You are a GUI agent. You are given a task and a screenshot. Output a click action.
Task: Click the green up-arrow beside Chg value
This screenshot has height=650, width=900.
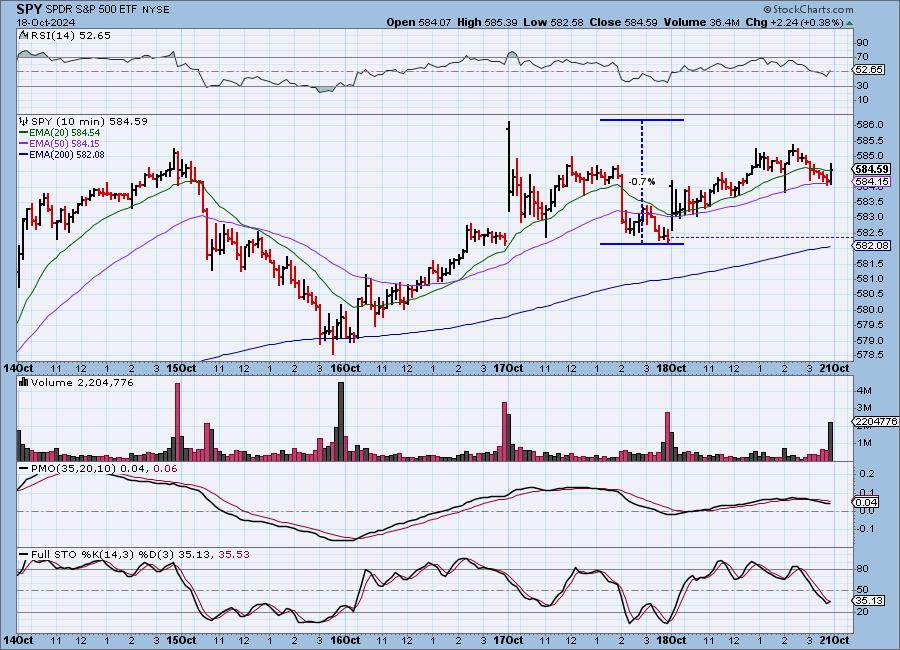[850, 24]
